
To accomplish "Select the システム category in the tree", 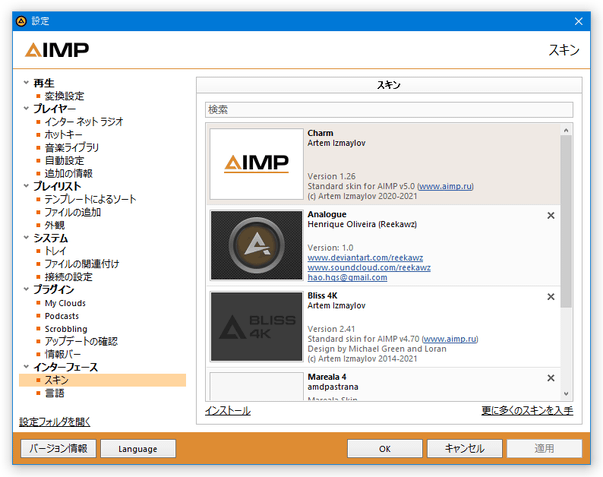I will (51, 238).
